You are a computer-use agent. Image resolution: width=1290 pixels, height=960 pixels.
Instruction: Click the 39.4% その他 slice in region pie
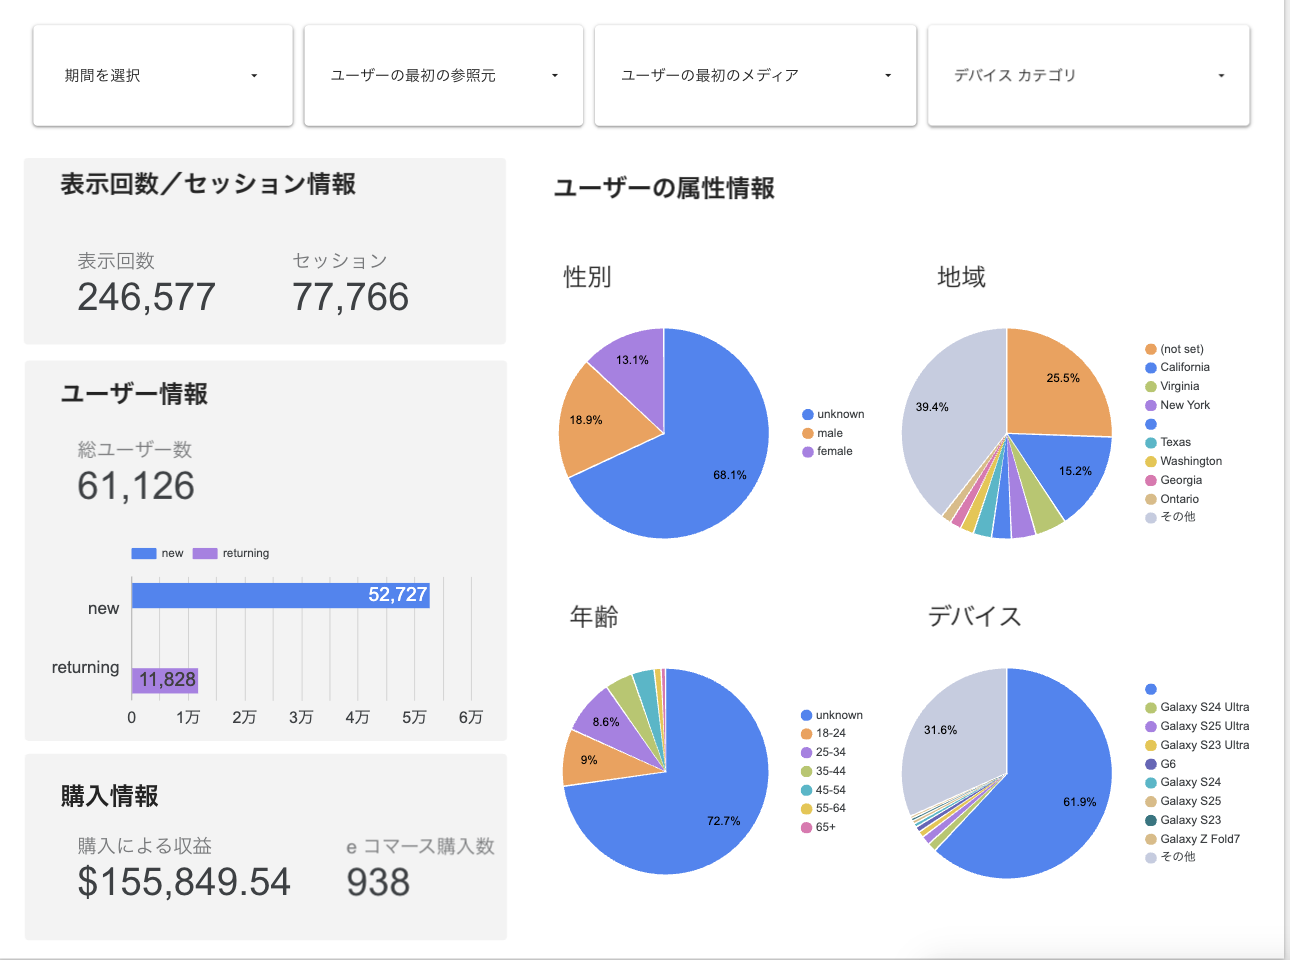click(x=950, y=420)
